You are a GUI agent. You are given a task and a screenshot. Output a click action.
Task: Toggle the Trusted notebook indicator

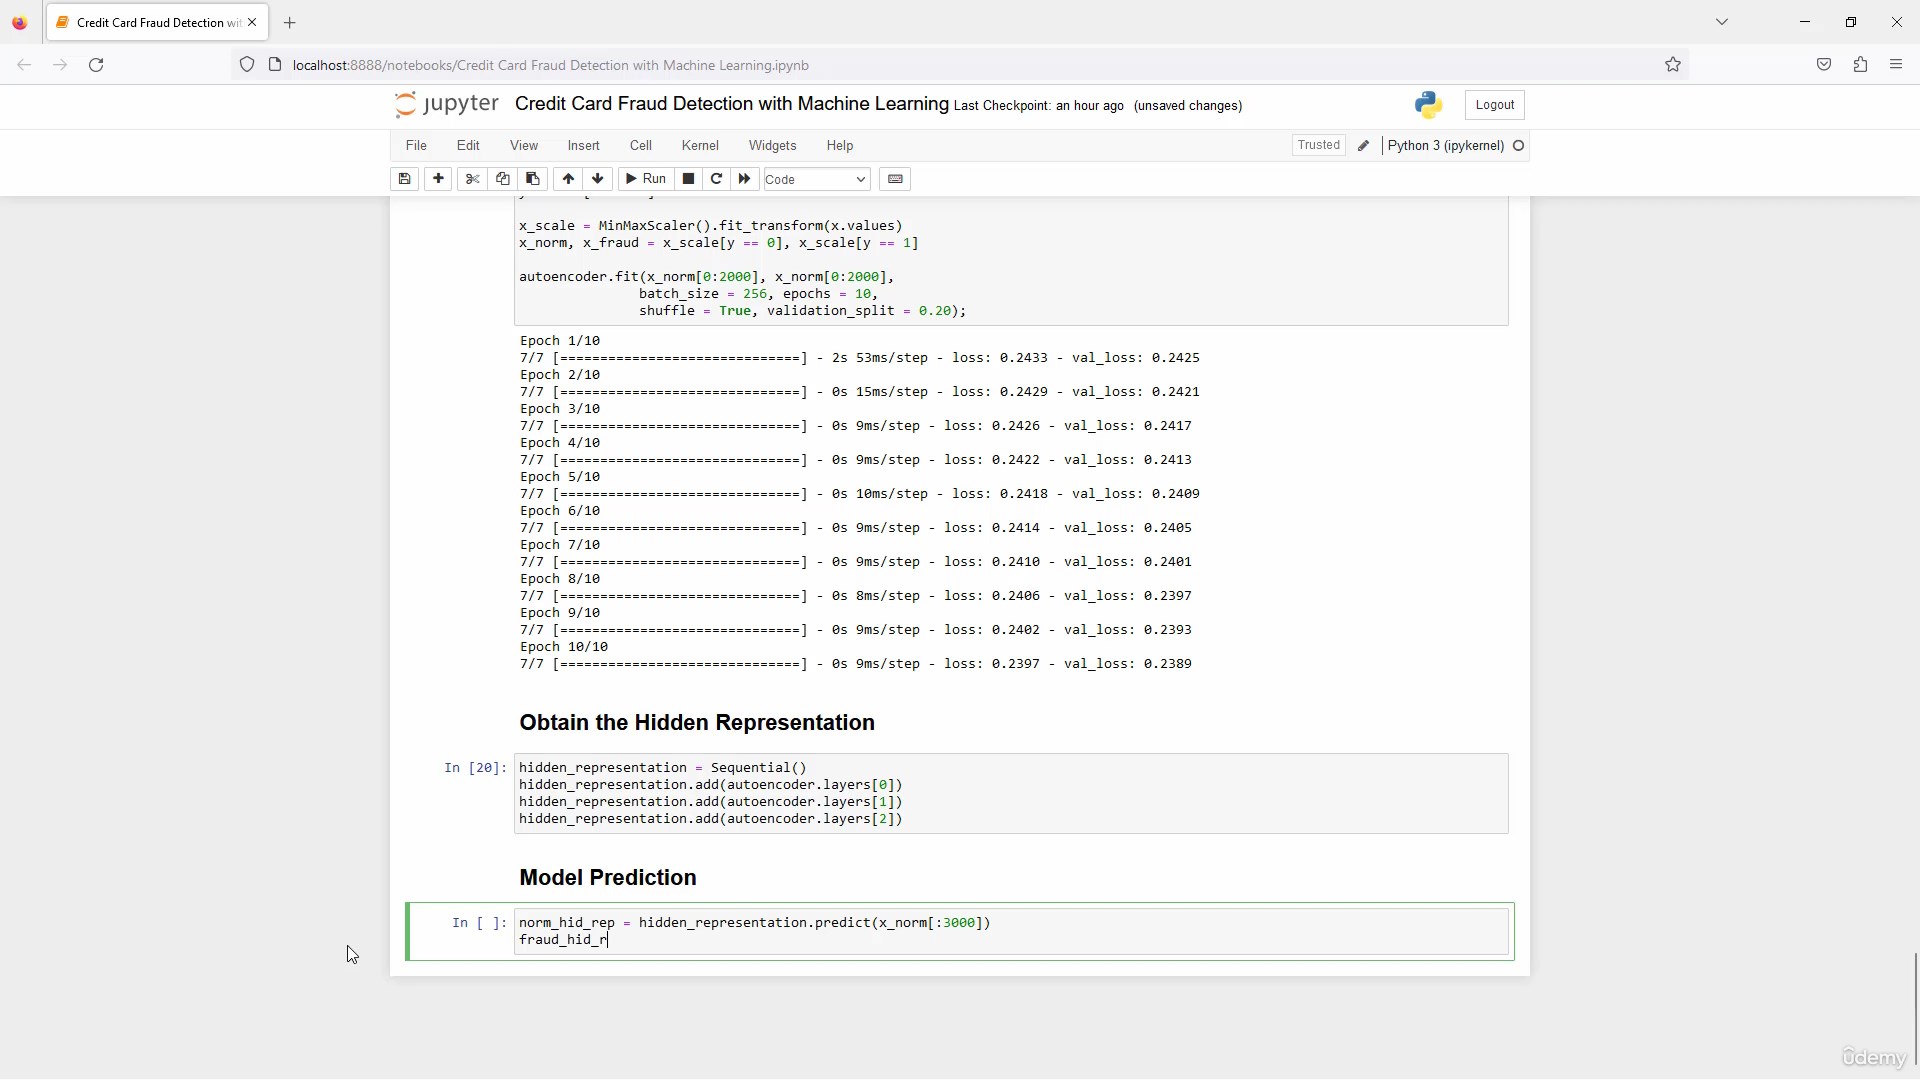tap(1318, 145)
